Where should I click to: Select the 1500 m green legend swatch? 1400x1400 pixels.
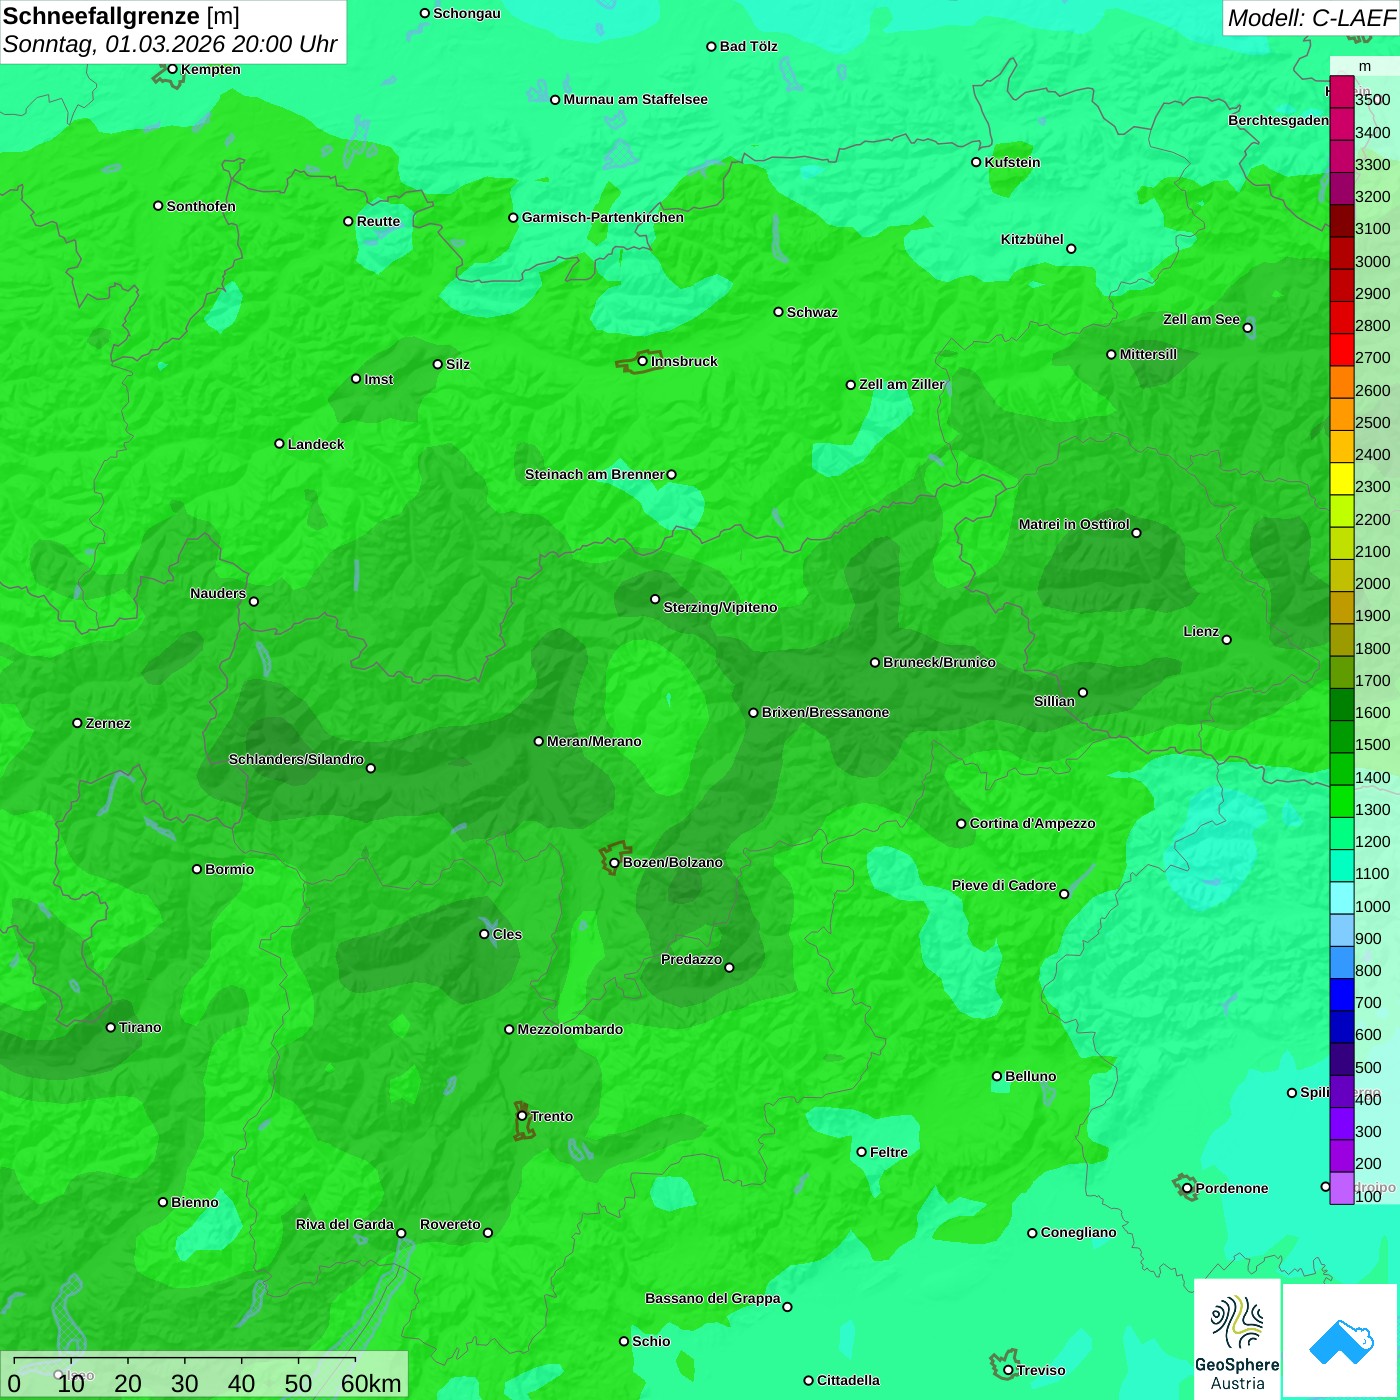click(x=1342, y=737)
